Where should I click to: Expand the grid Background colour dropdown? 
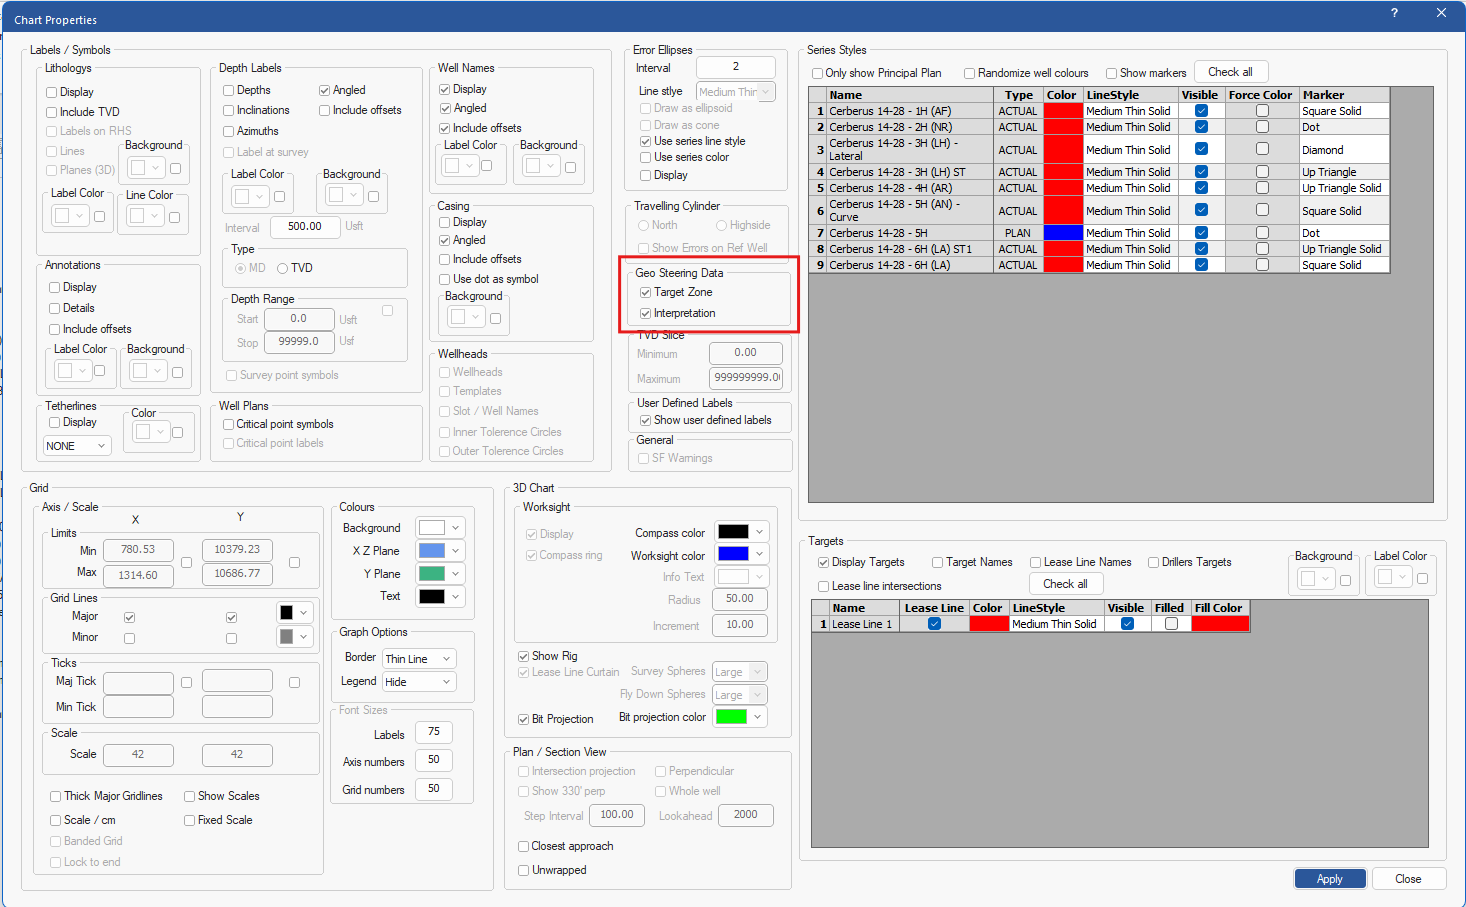456,528
